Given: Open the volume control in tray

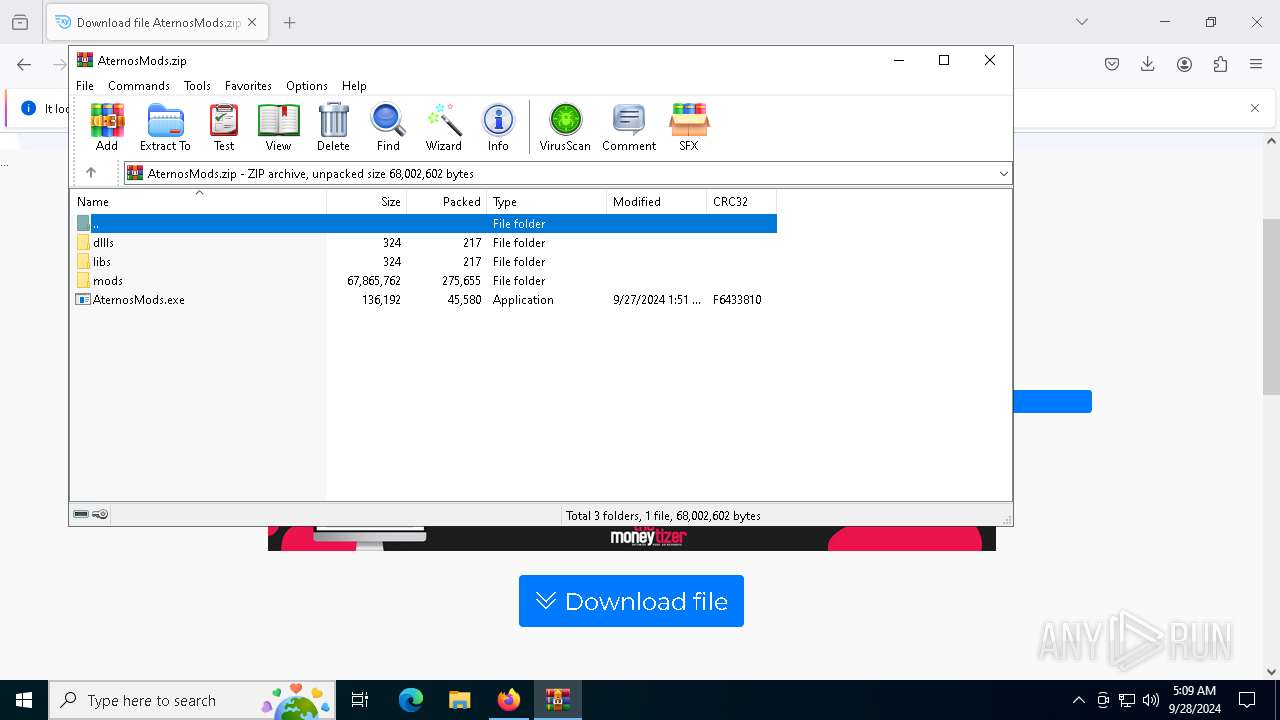Looking at the screenshot, I should point(1151,700).
